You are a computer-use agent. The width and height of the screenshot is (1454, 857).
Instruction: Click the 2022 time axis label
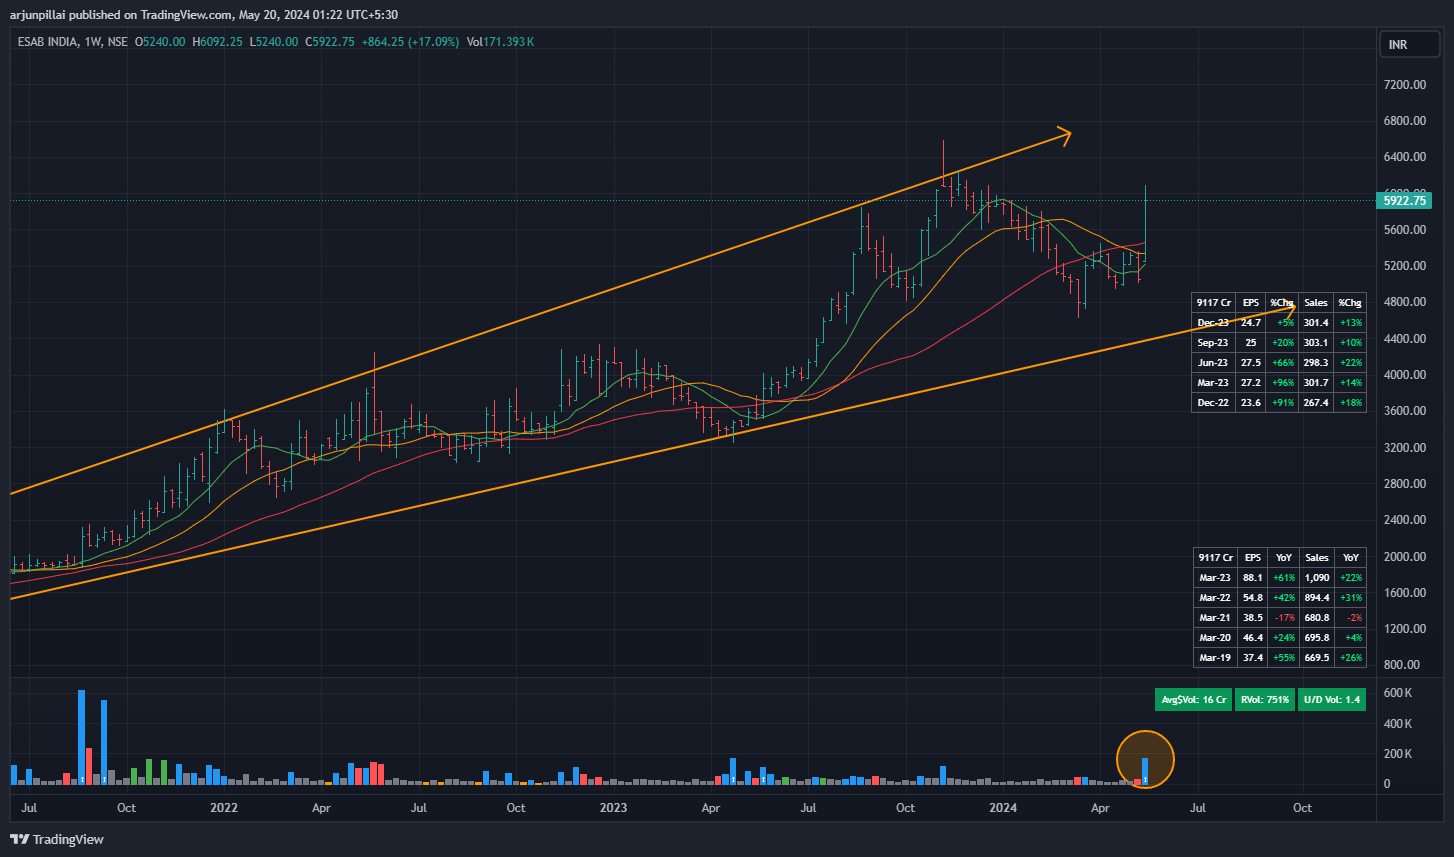click(224, 807)
